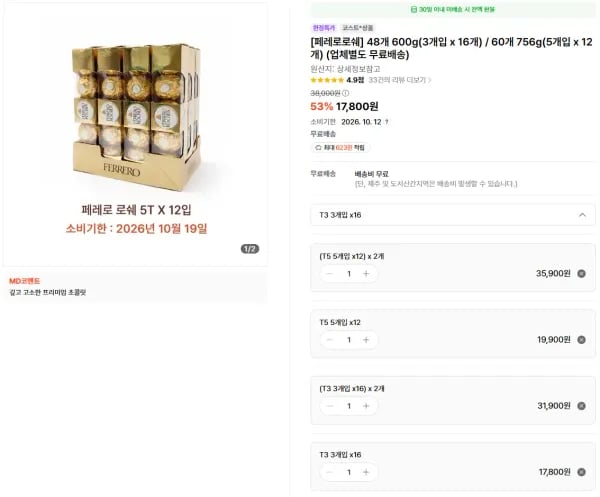Increase quantity of T5 5개입 x12
The image size is (600, 497).
coord(366,340)
